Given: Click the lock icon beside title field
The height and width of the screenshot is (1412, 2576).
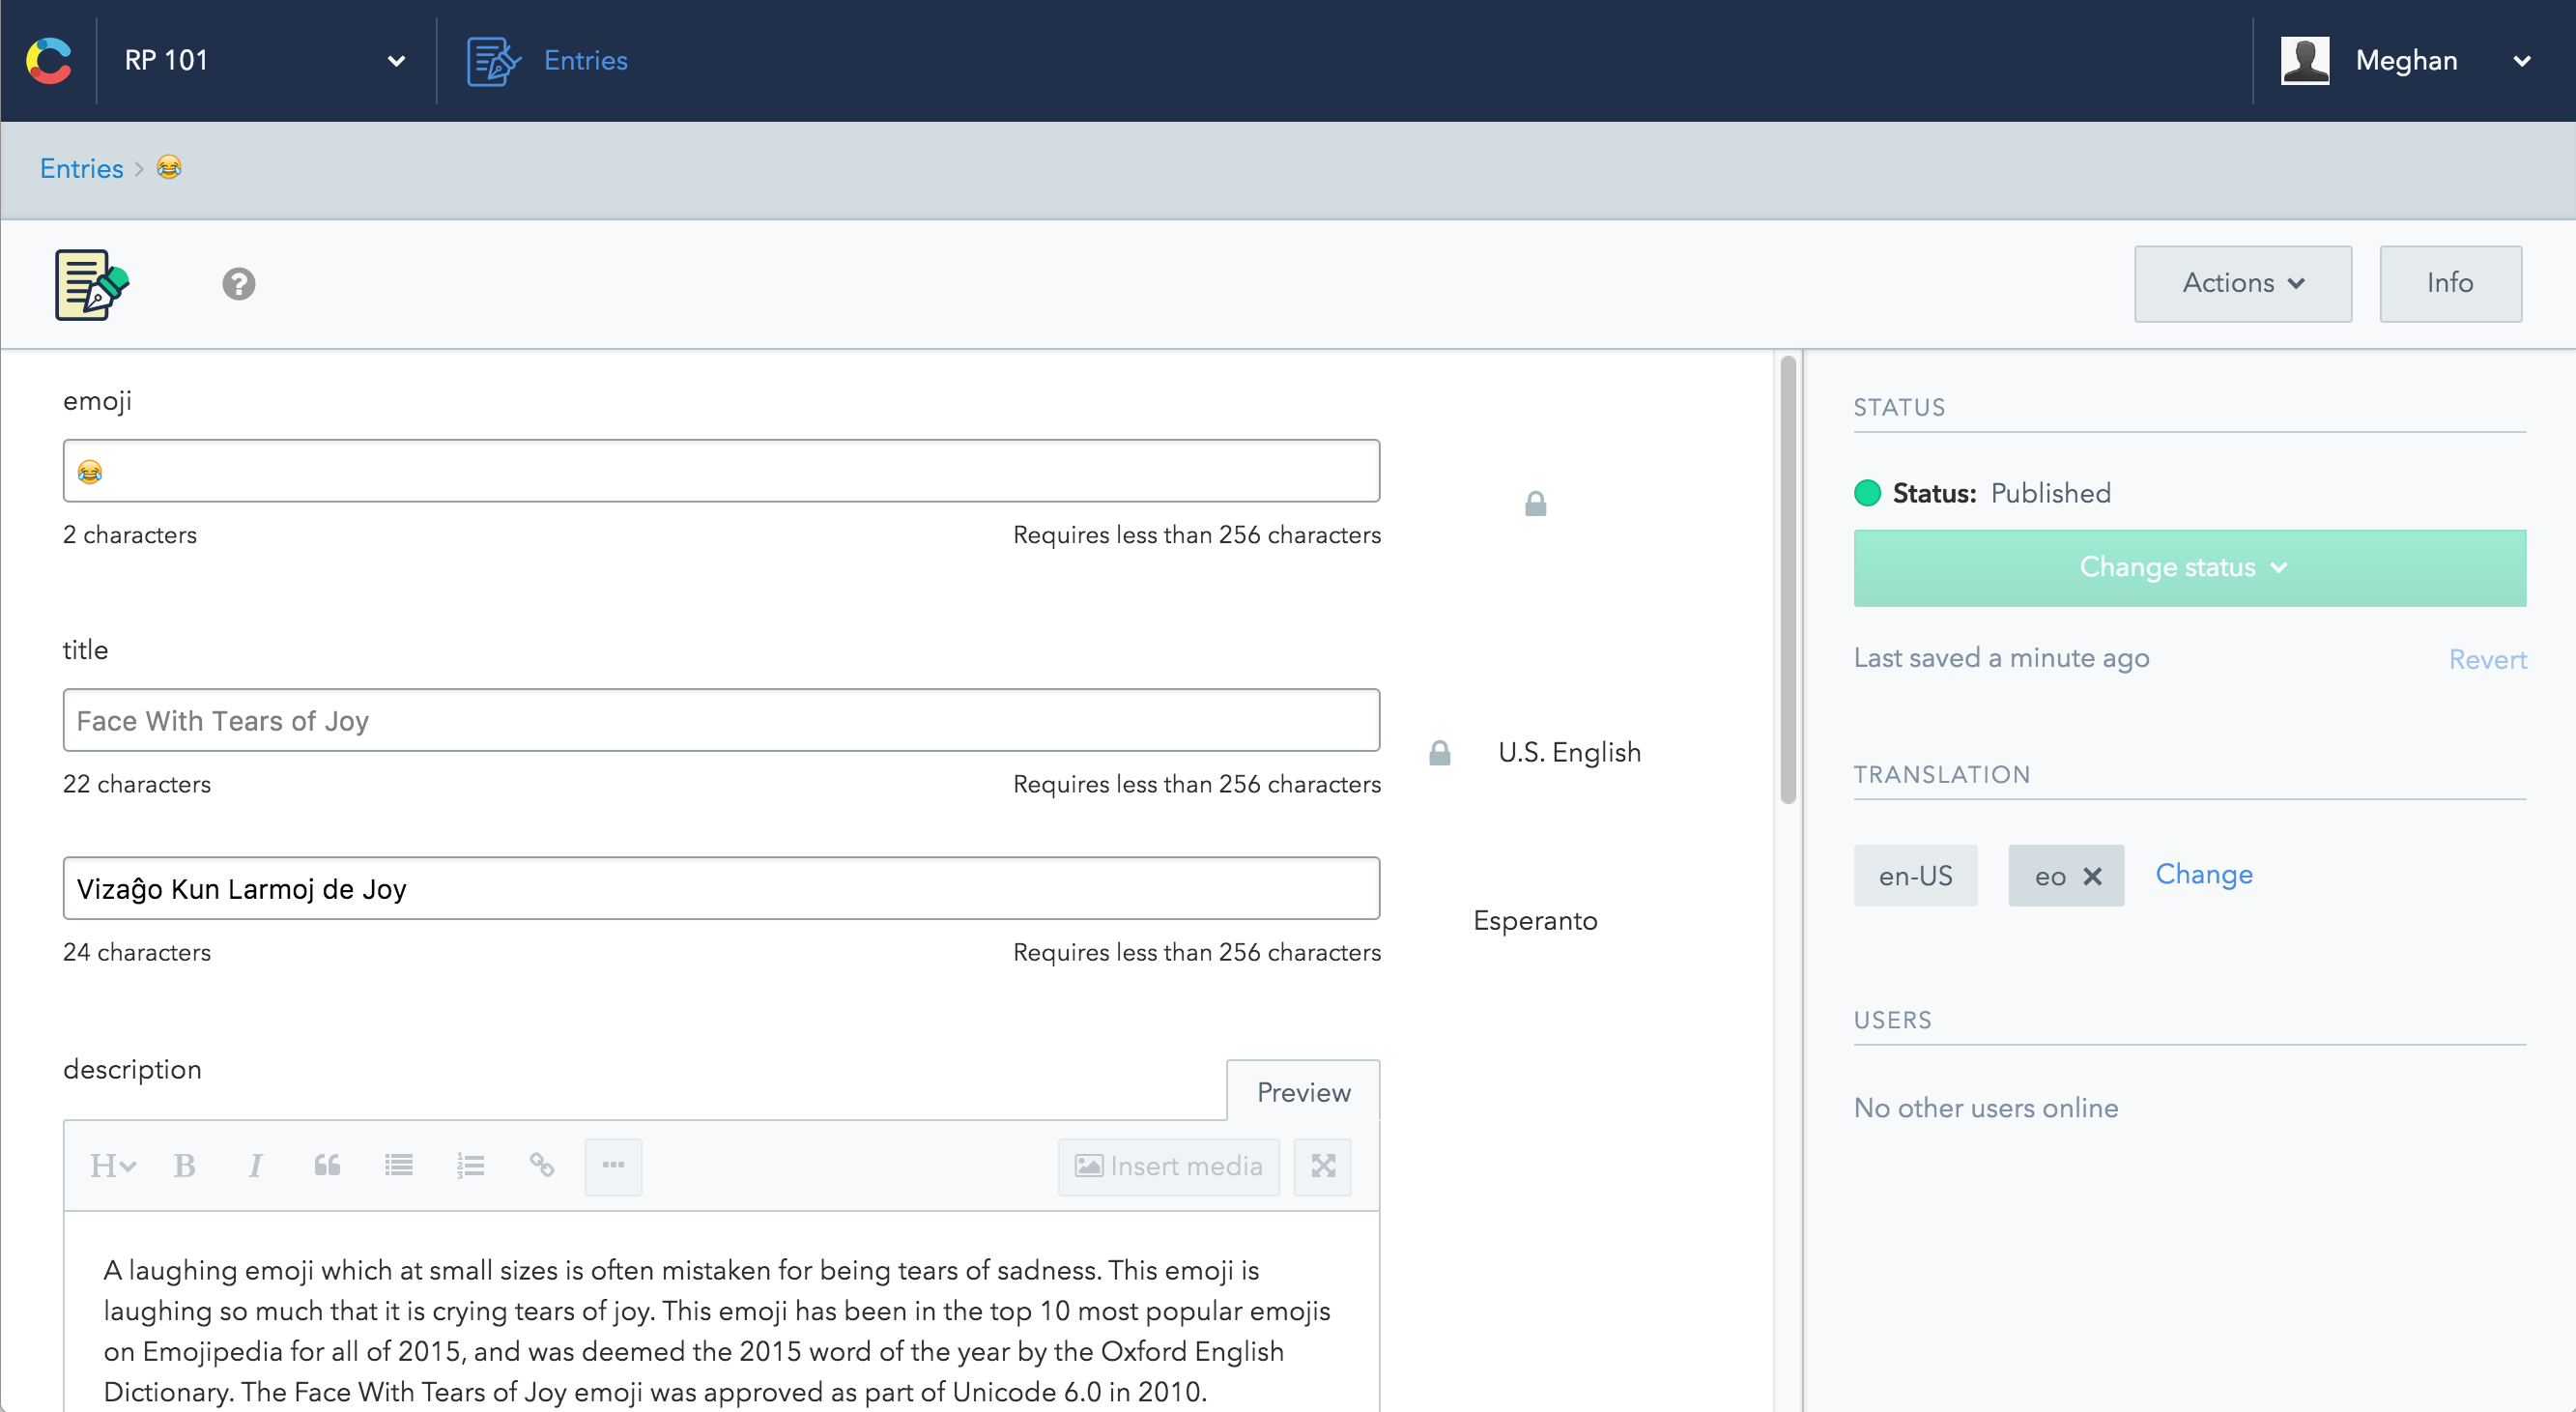Looking at the screenshot, I should pos(1439,753).
